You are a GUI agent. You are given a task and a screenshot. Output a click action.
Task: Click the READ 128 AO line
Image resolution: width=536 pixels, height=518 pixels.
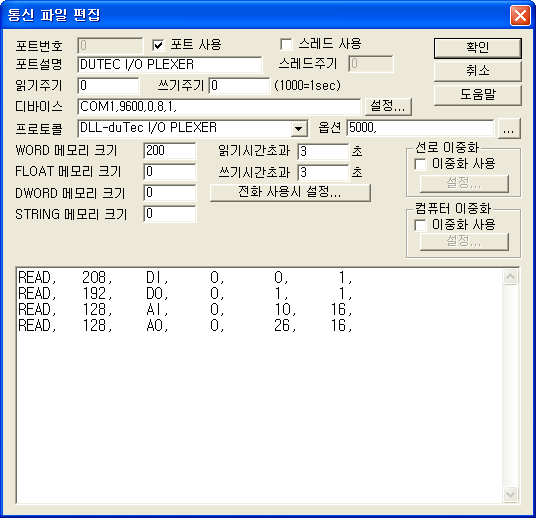[185, 326]
